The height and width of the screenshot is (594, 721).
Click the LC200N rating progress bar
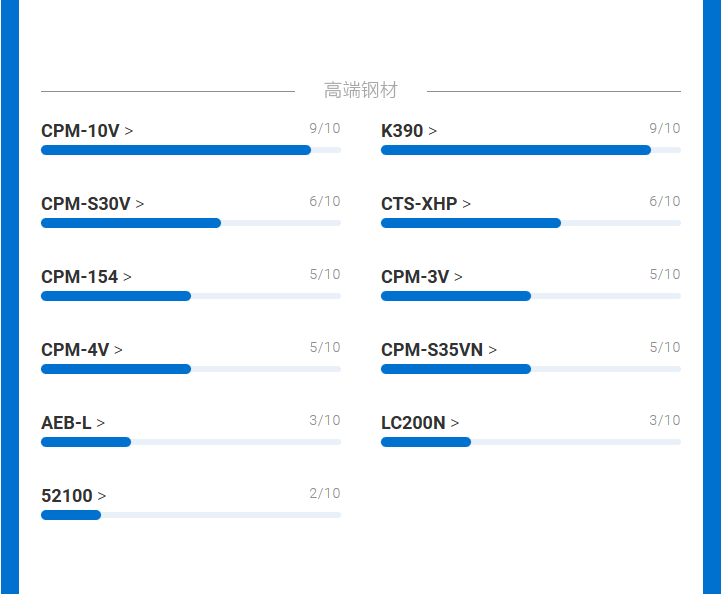530,442
